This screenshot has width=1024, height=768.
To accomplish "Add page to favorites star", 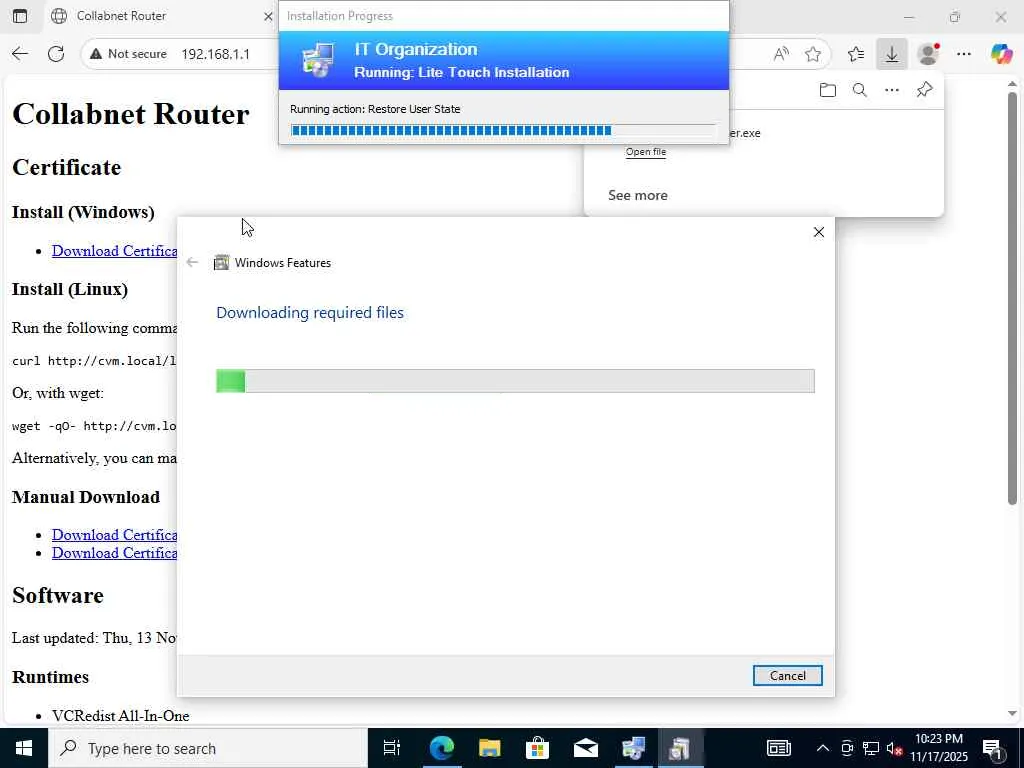I will pos(813,54).
